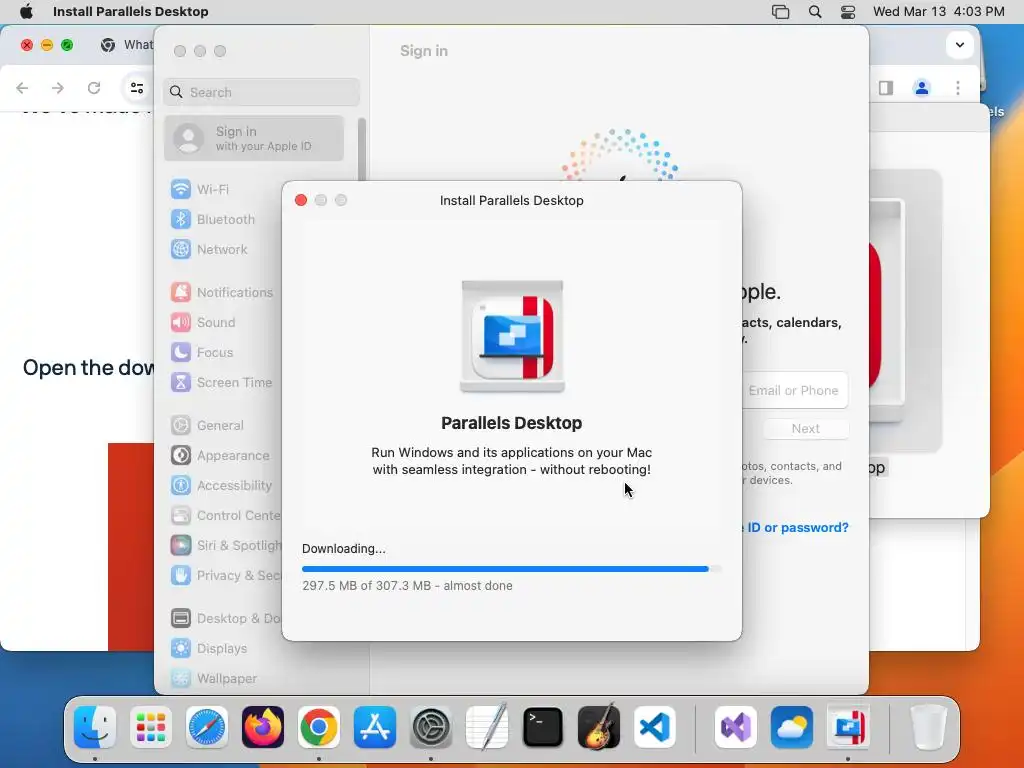
Task: Toggle the Chrome side panel
Action: (886, 88)
